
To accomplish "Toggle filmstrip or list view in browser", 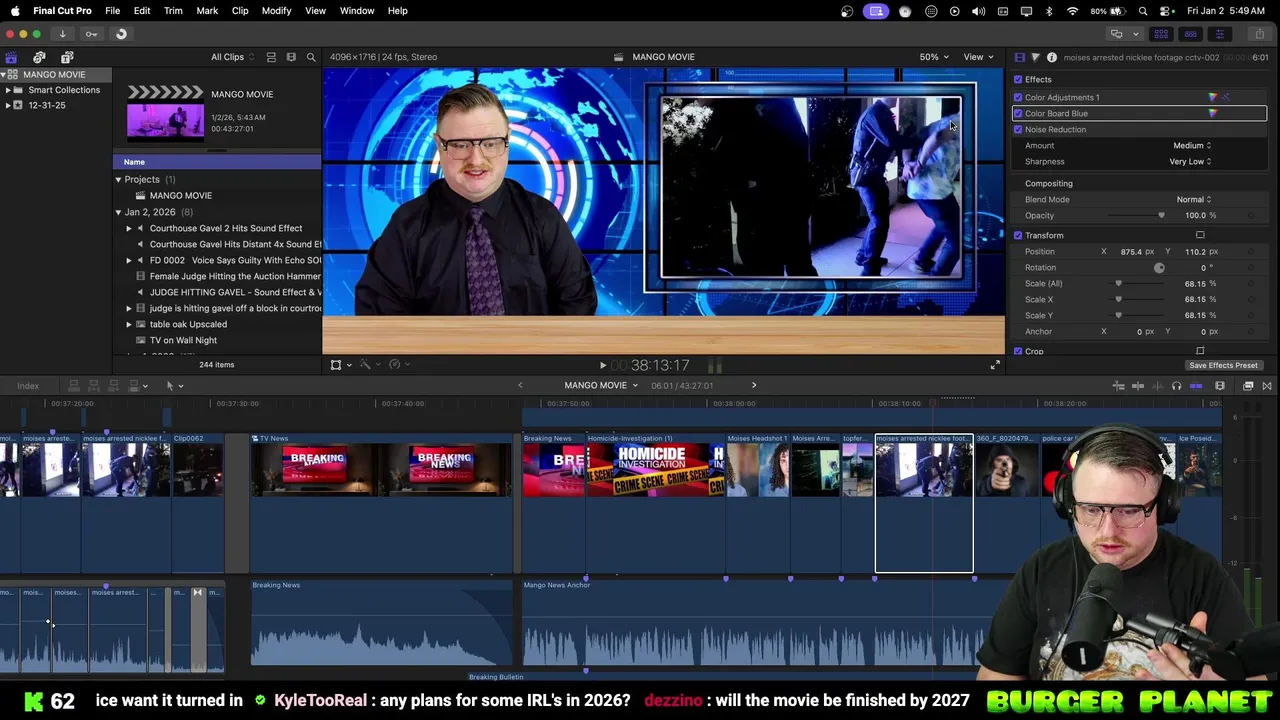I will tap(291, 57).
